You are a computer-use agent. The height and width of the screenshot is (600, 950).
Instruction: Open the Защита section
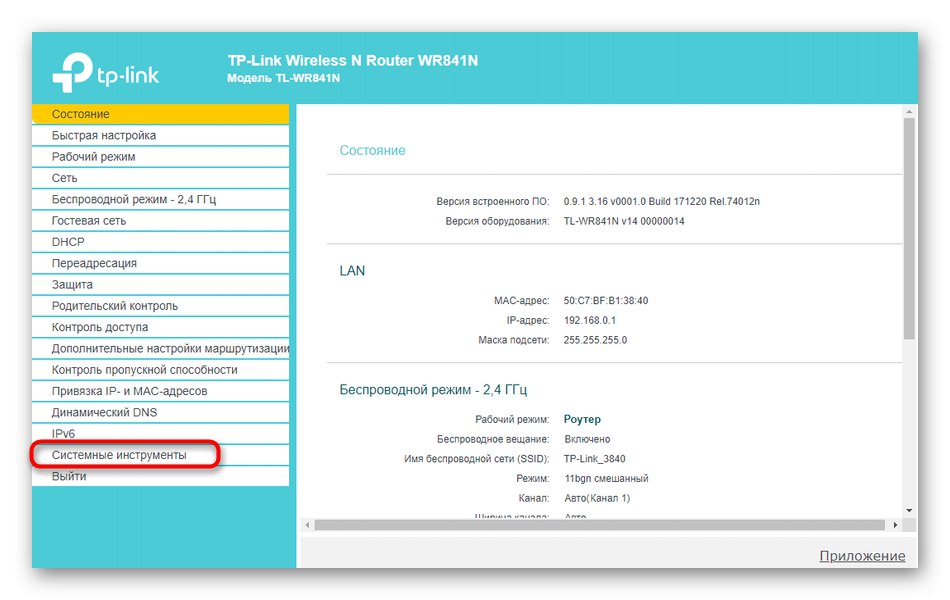coord(161,284)
